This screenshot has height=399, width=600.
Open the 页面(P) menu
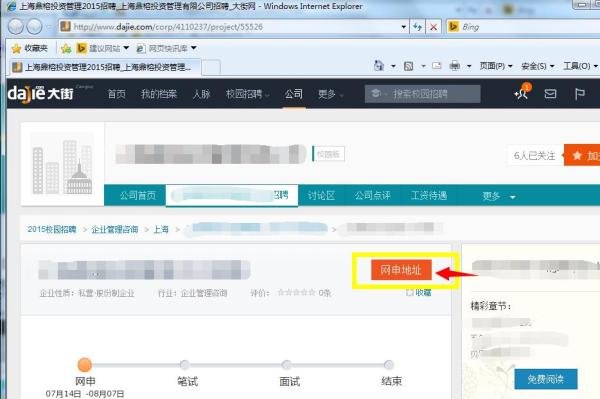496,66
